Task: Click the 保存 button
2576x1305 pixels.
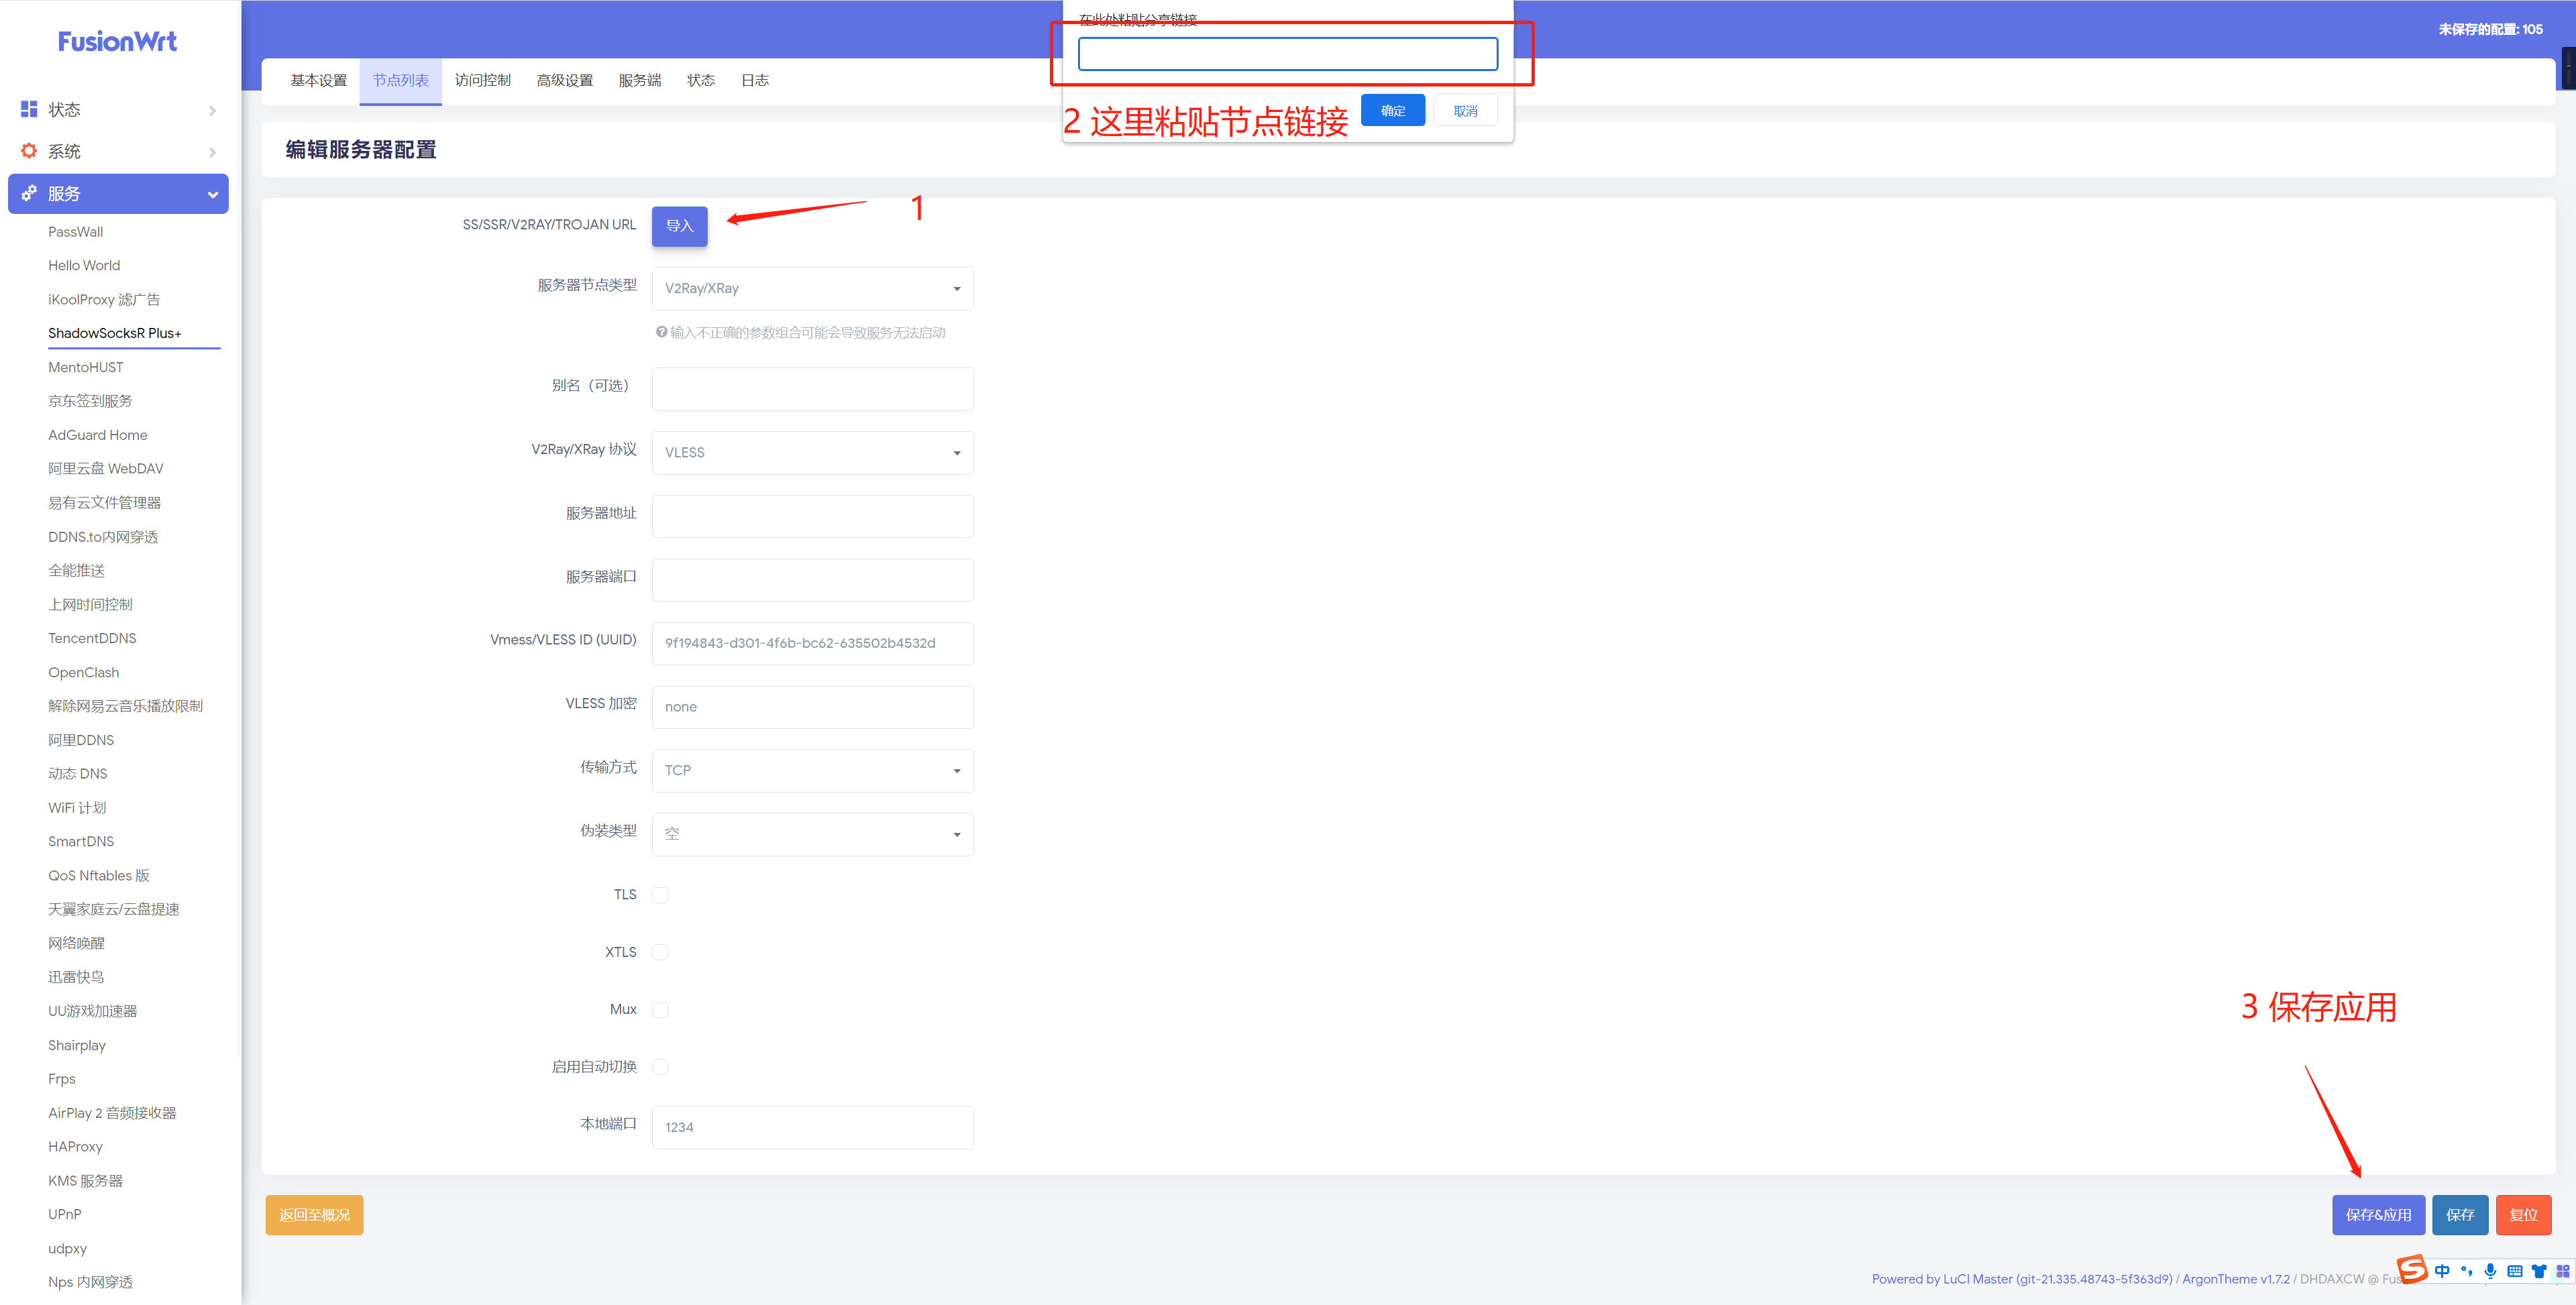Action: tap(2460, 1215)
